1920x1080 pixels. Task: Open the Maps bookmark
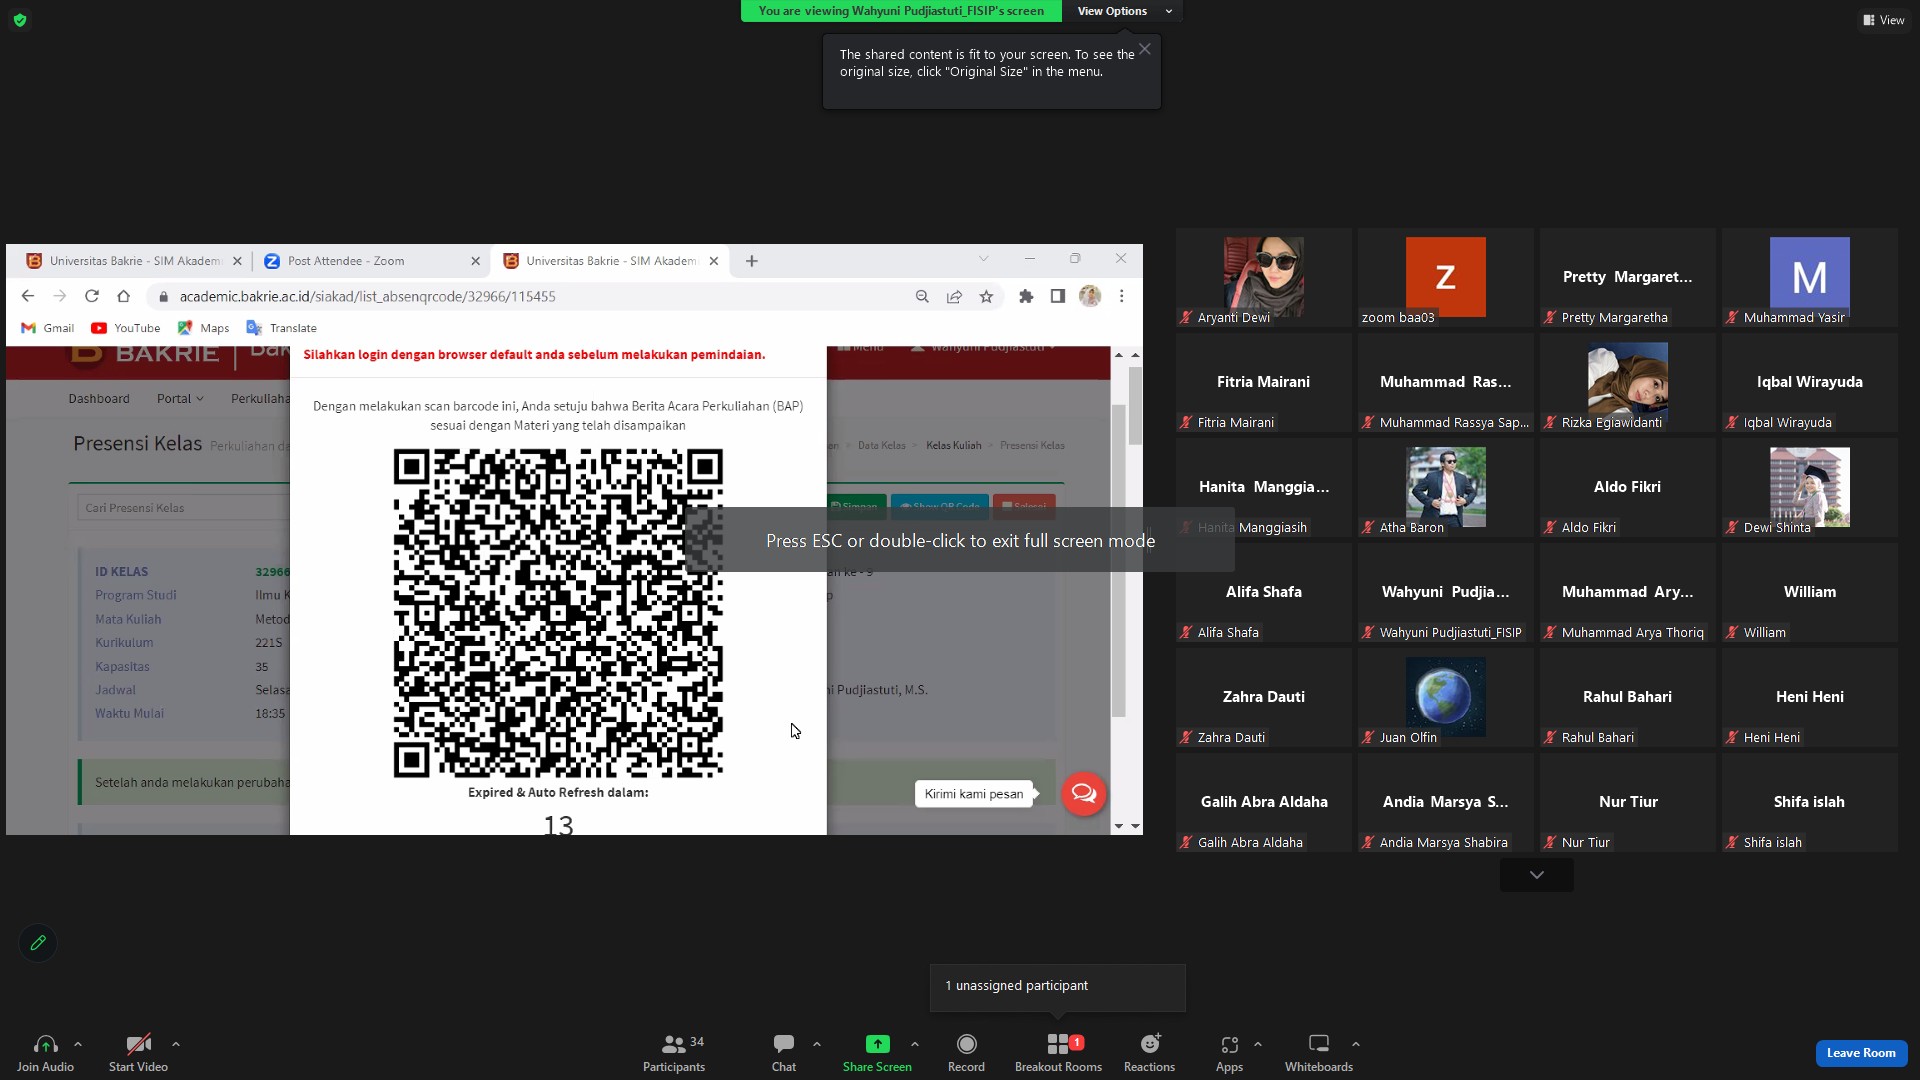tap(204, 328)
